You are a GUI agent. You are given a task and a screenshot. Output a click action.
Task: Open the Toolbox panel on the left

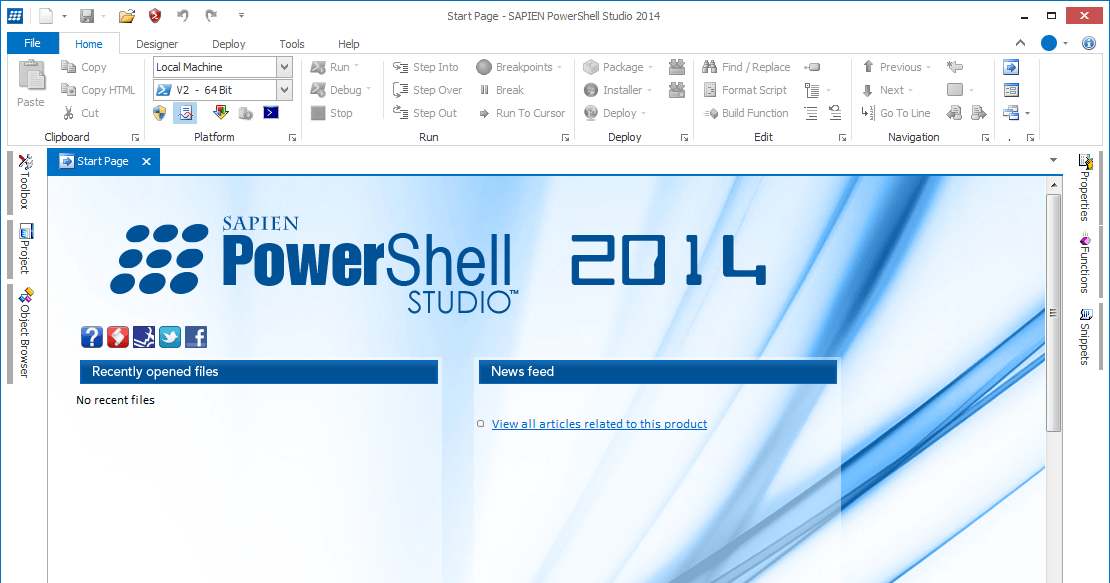[25, 182]
